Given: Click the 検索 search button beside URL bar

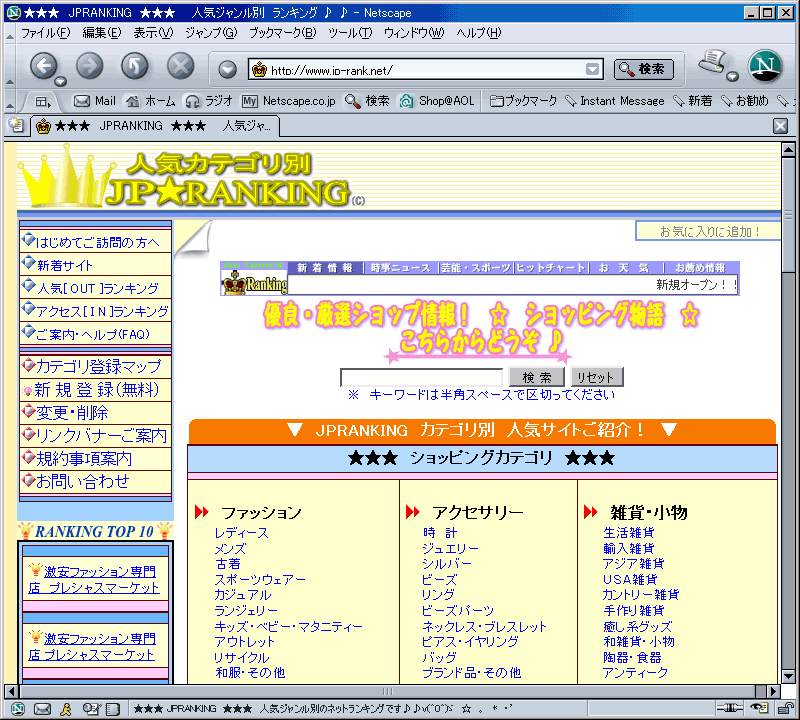Looking at the screenshot, I should [x=643, y=69].
